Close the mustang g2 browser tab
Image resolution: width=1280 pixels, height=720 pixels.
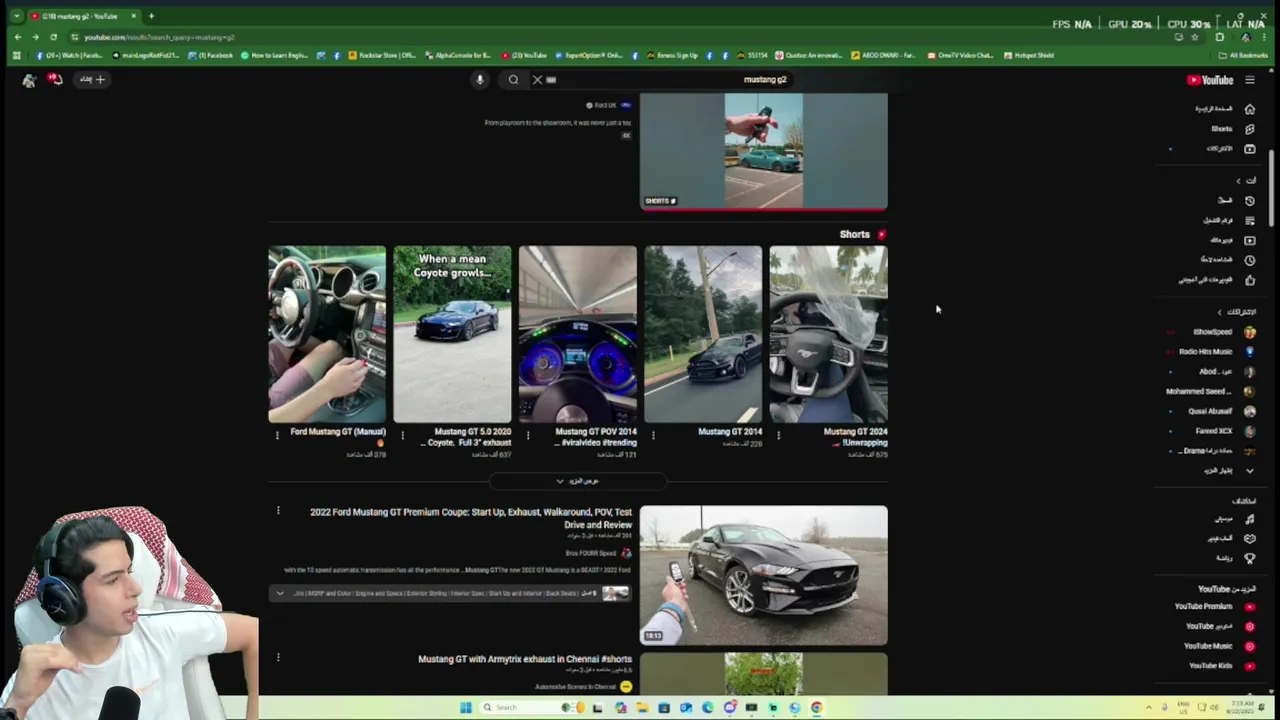coord(133,16)
